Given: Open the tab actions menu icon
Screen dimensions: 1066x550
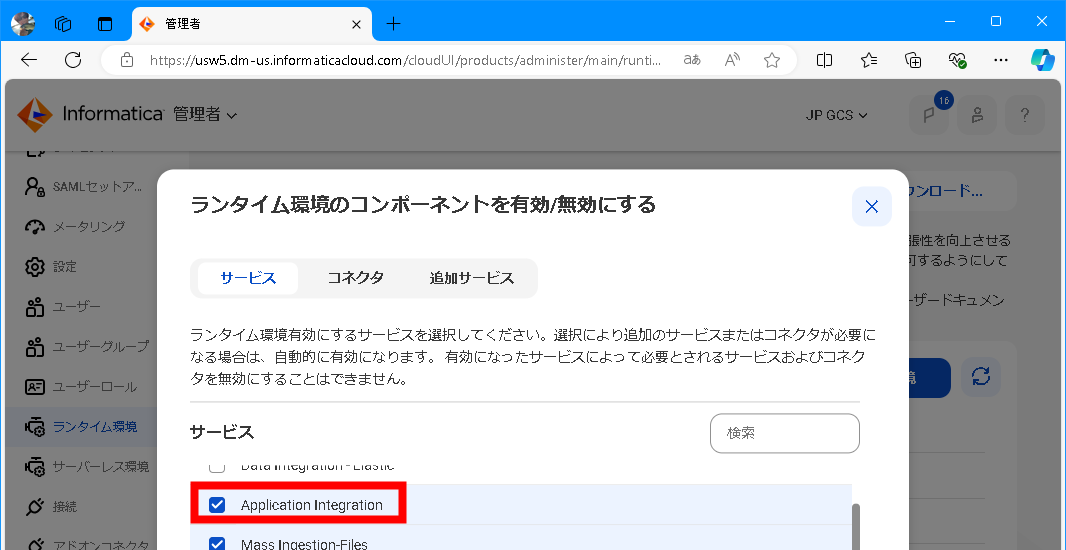Looking at the screenshot, I should pyautogui.click(x=105, y=24).
